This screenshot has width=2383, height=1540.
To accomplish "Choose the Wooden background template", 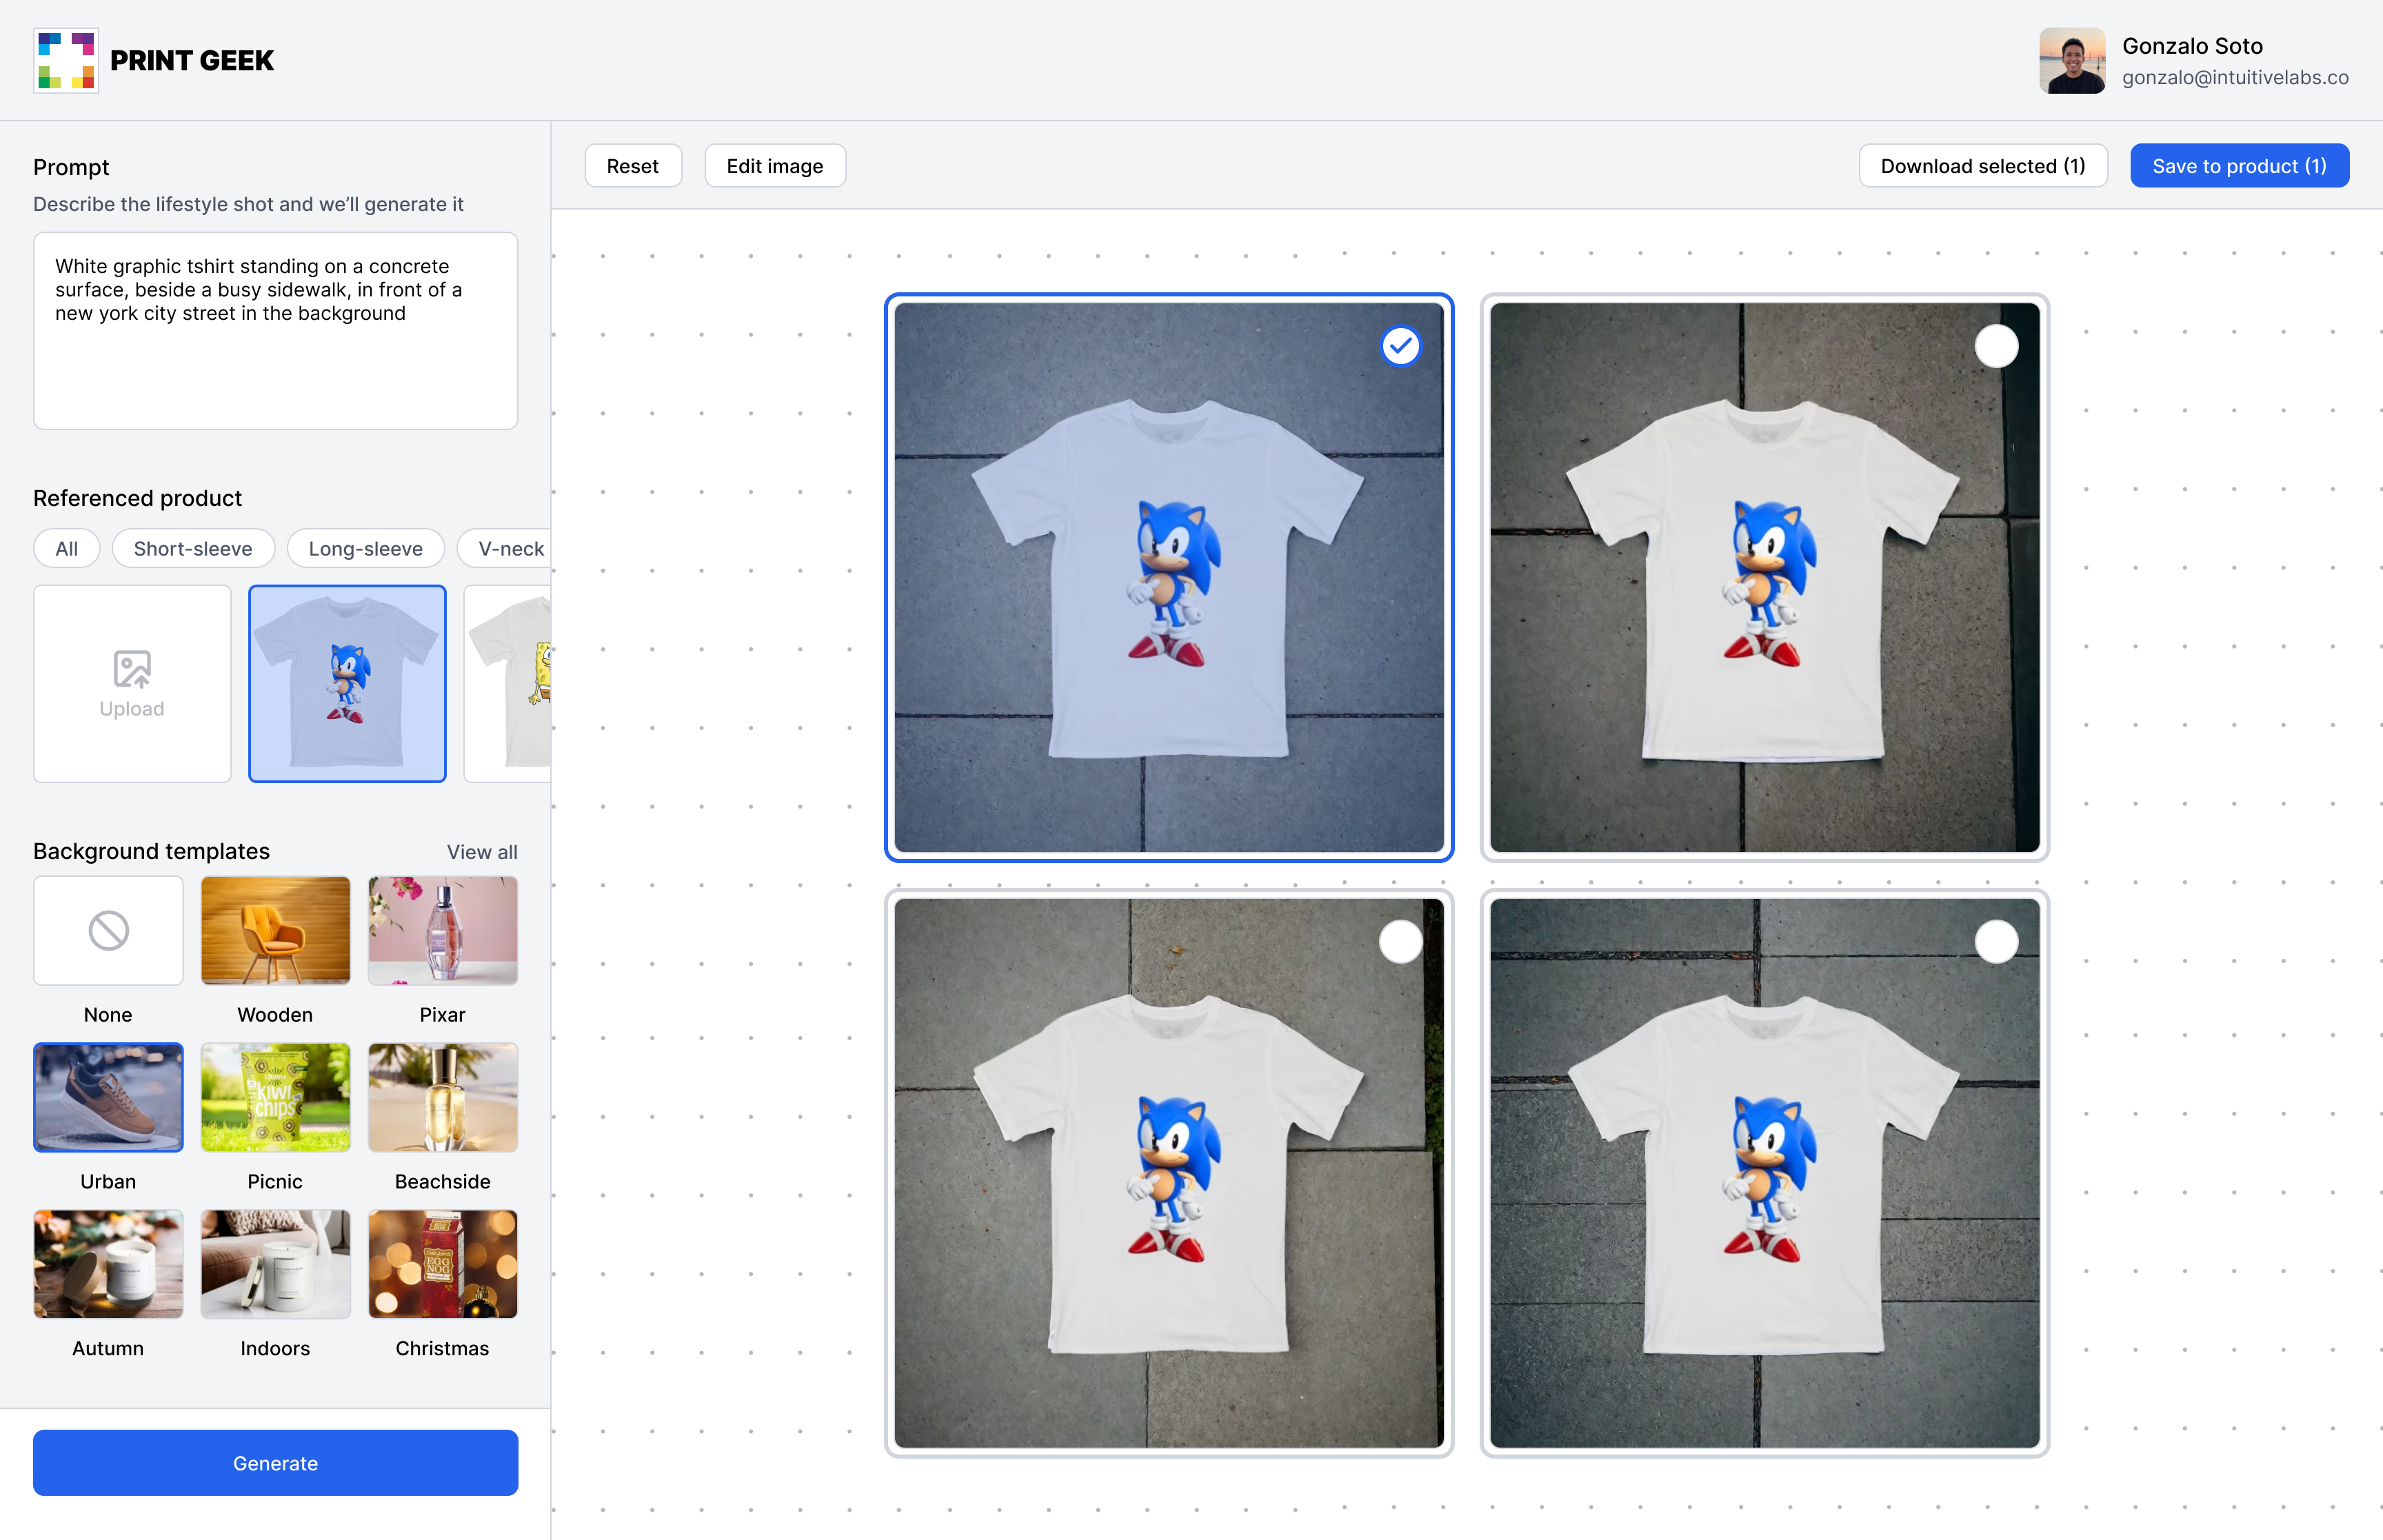I will (x=275, y=930).
